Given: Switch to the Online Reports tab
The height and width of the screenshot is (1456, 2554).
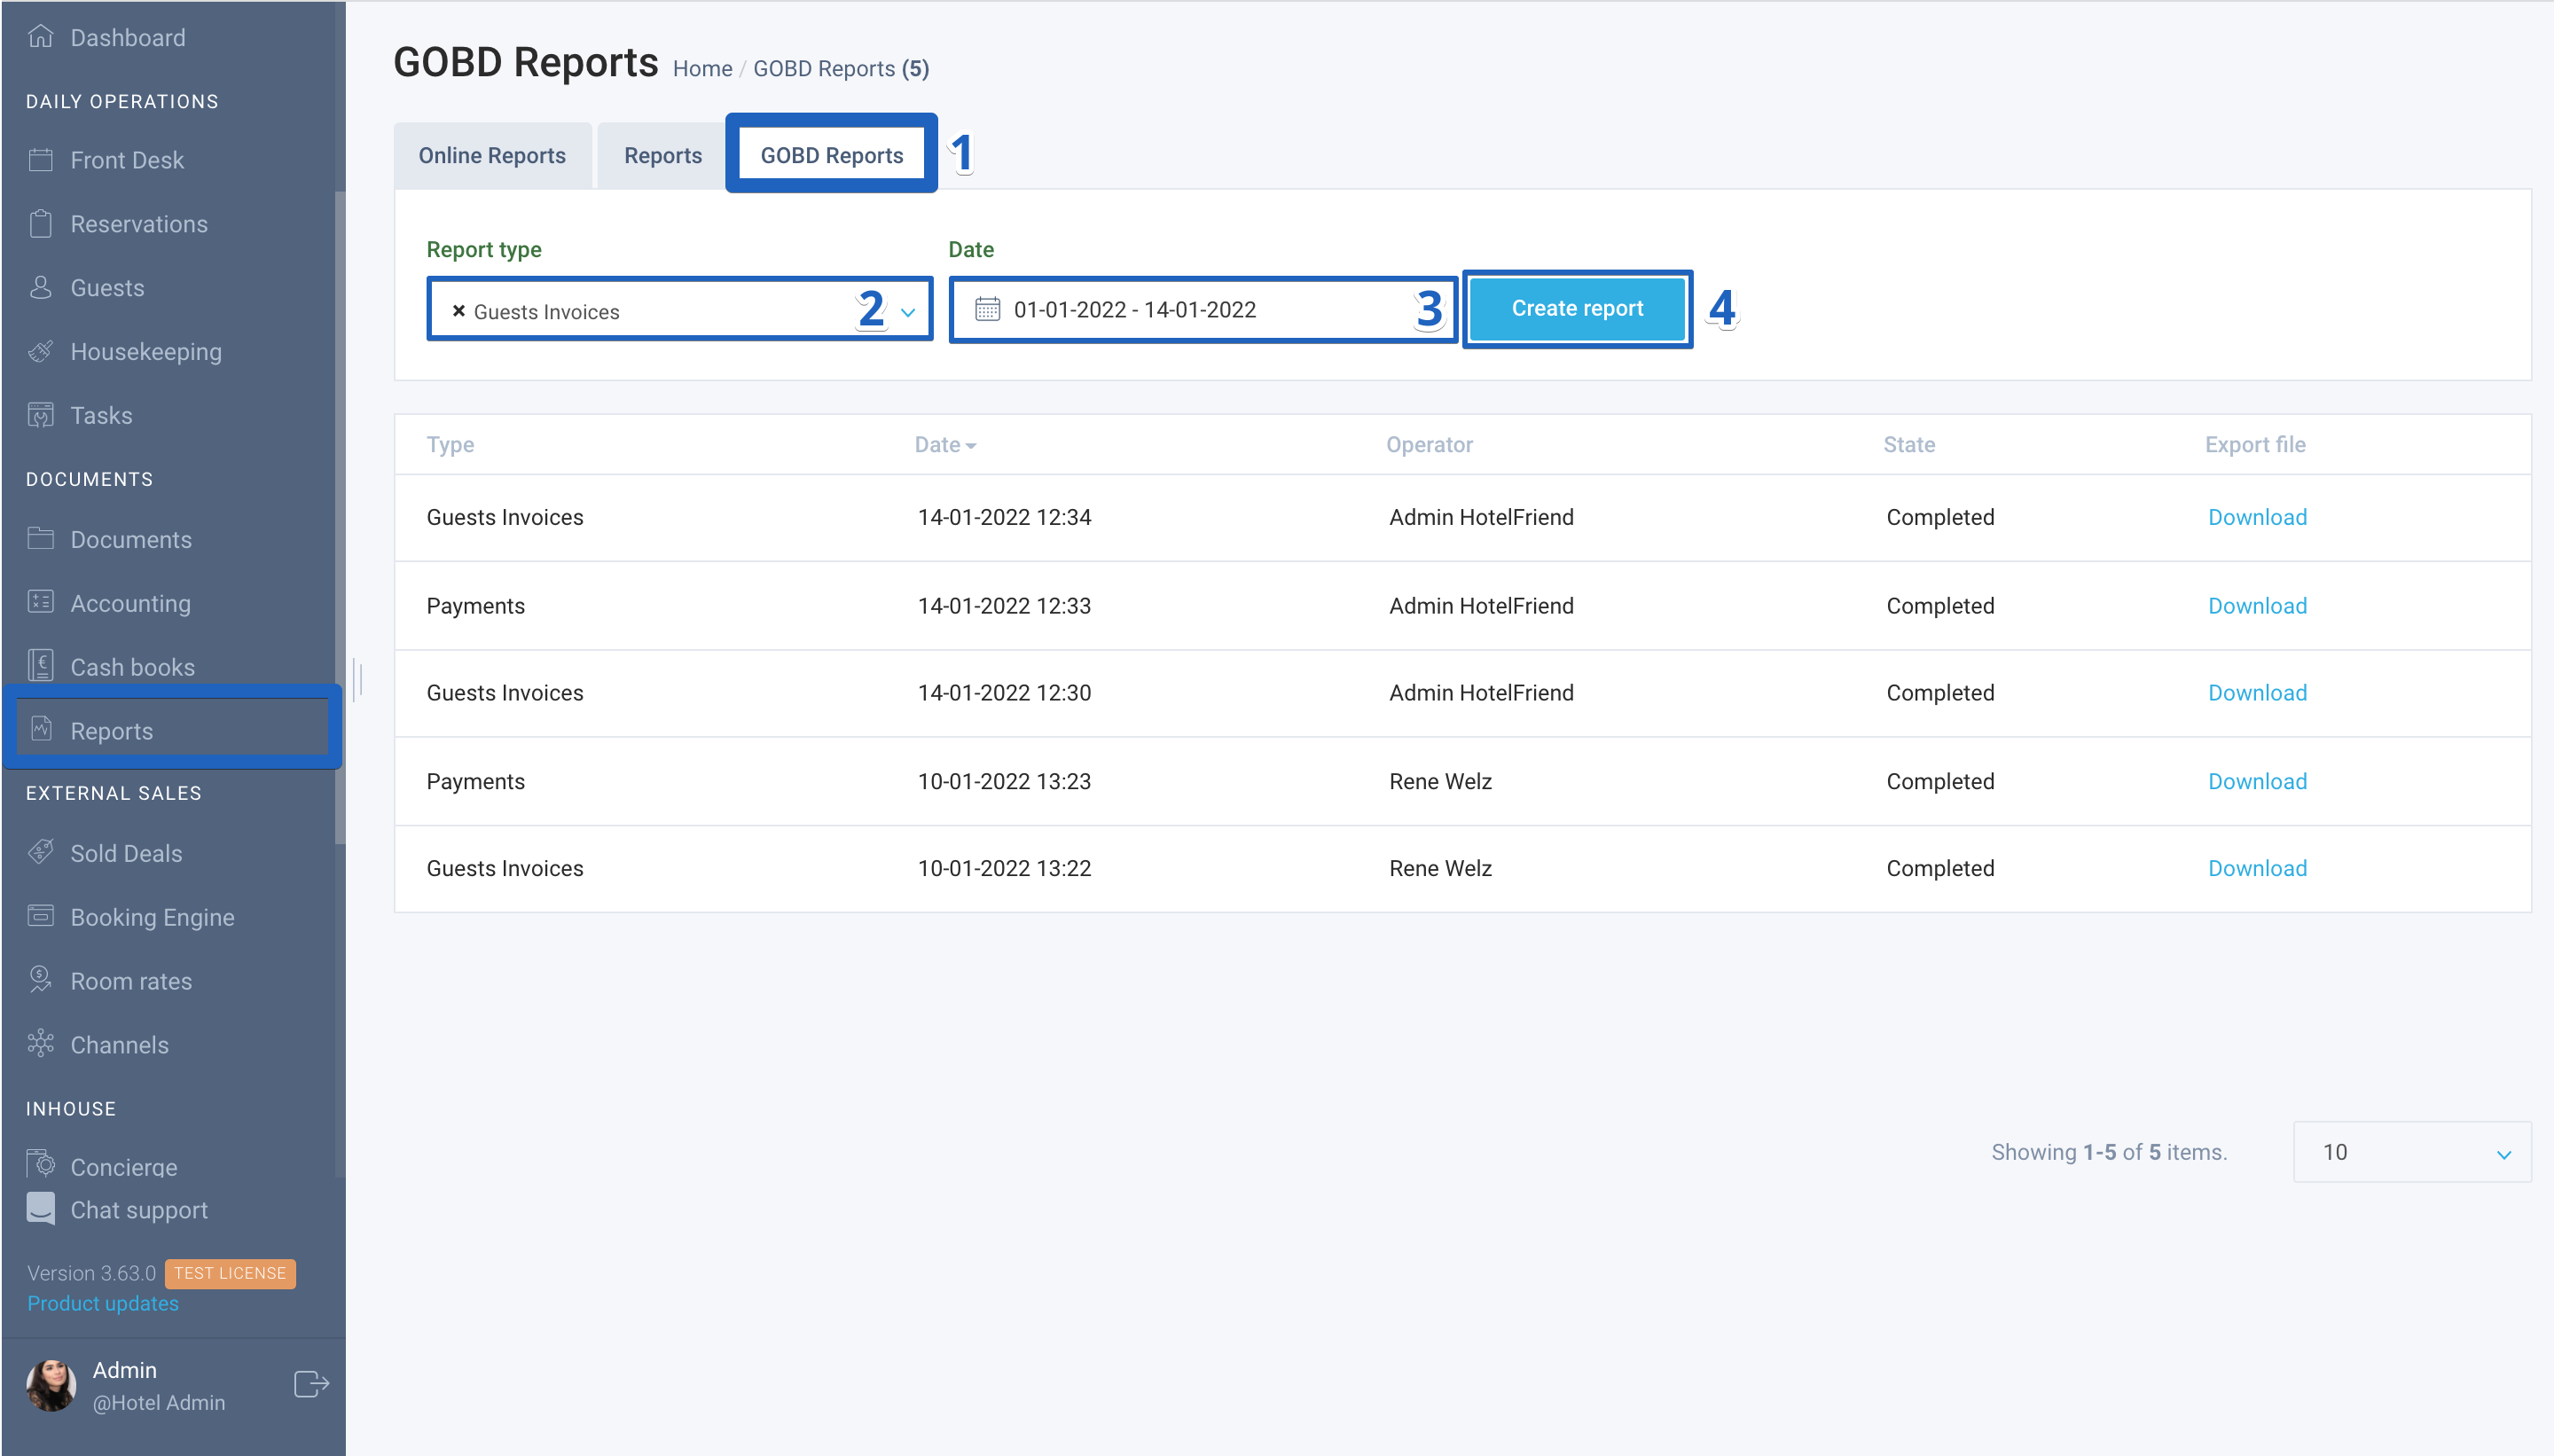Looking at the screenshot, I should (492, 155).
